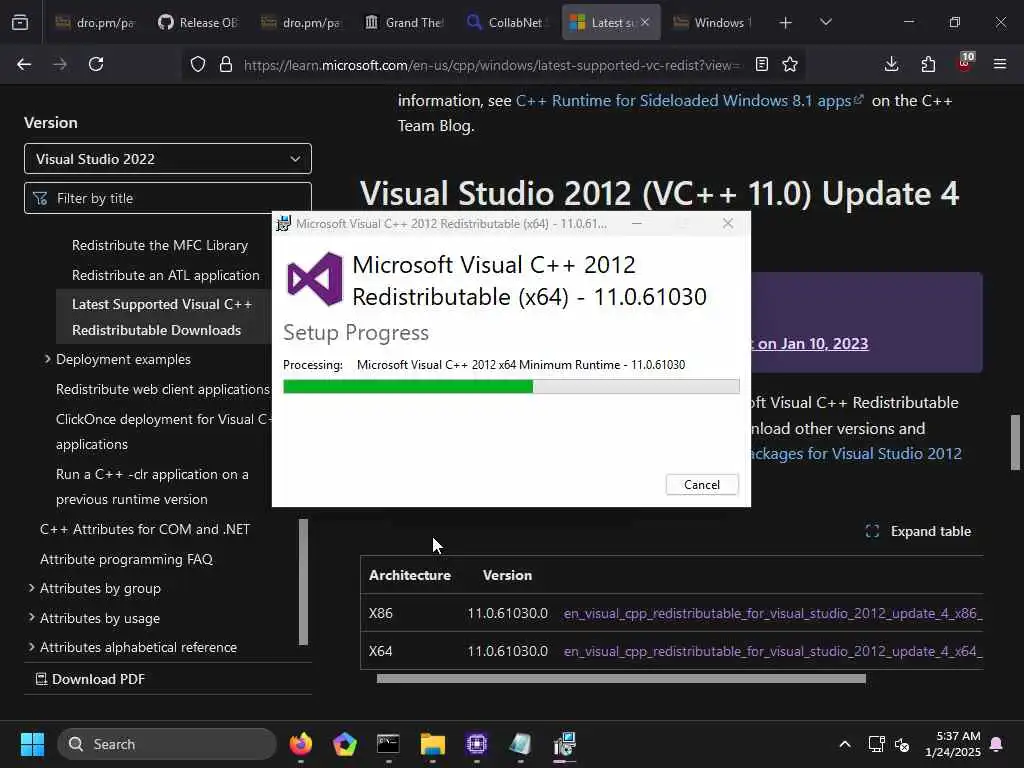Click the sidebar table-of-contents scrollbar
This screenshot has height=768, width=1024.
pyautogui.click(x=303, y=582)
